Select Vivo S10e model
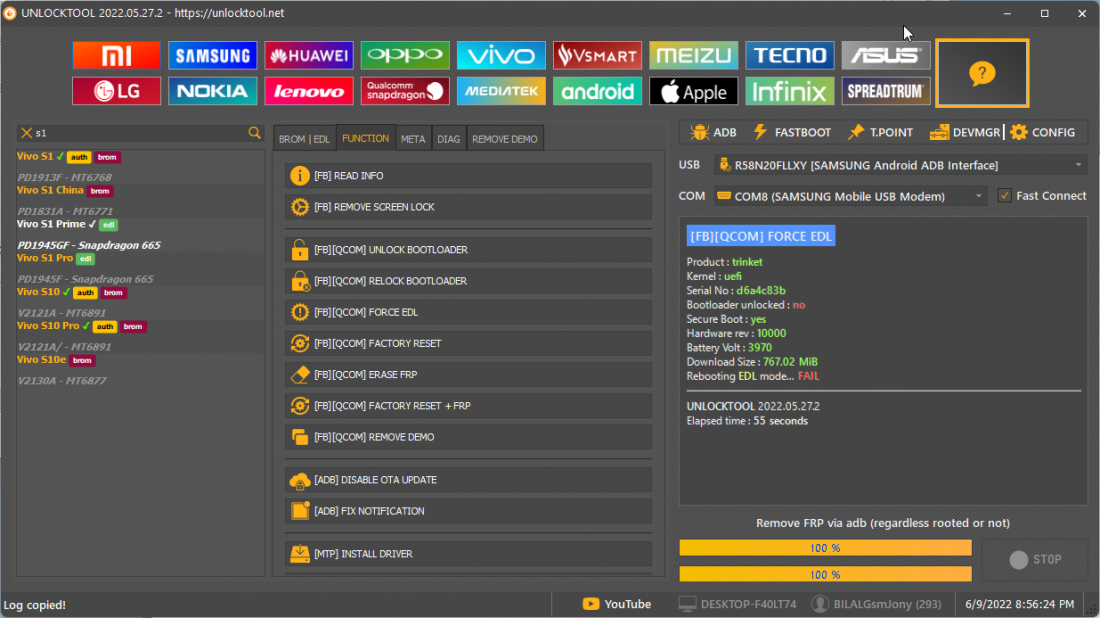The height and width of the screenshot is (618, 1100). point(41,359)
